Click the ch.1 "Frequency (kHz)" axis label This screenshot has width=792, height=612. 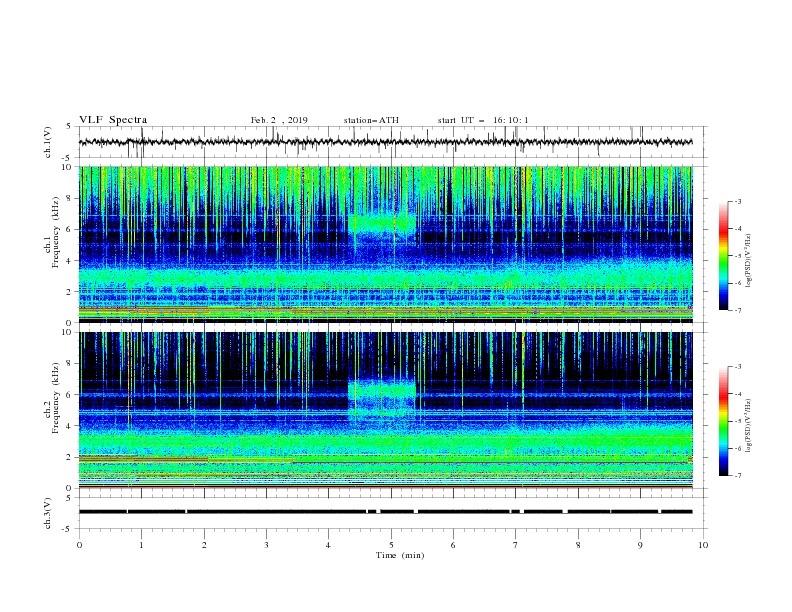point(56,232)
